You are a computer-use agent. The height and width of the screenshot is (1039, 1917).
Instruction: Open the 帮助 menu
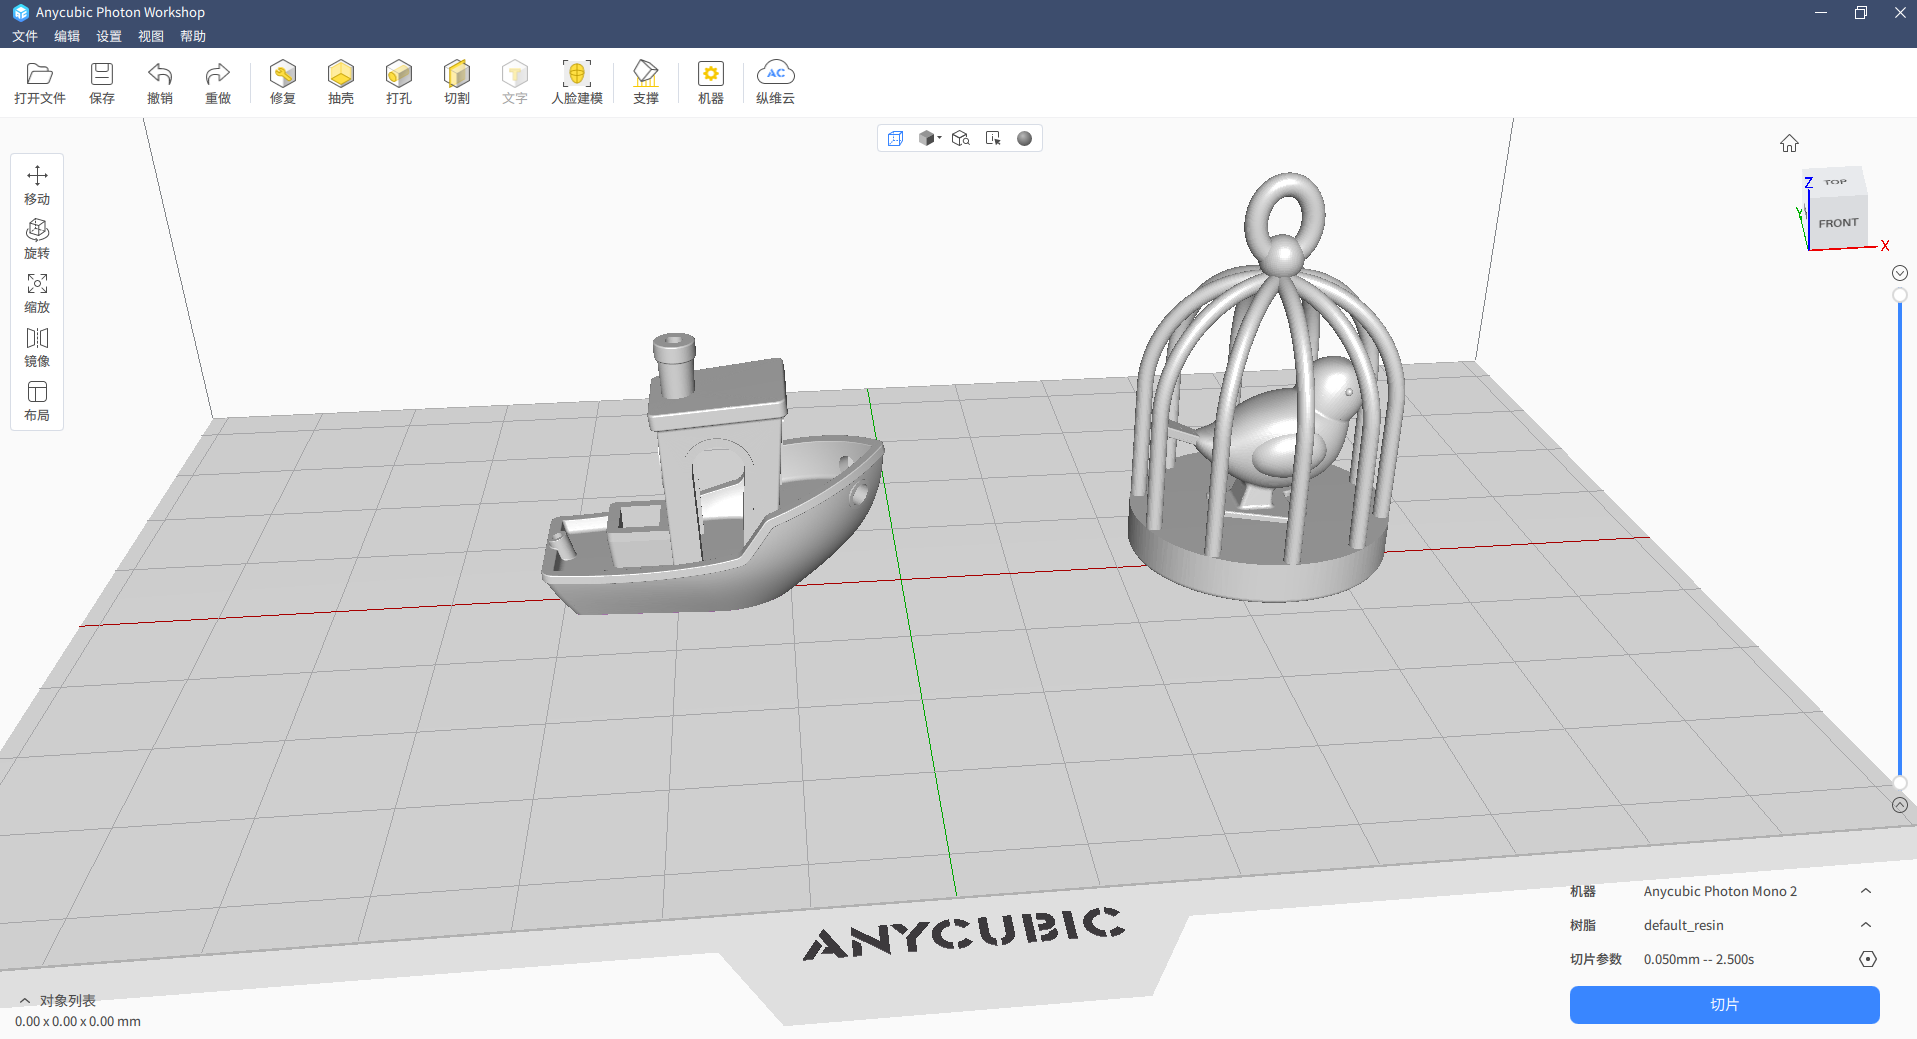coord(193,36)
